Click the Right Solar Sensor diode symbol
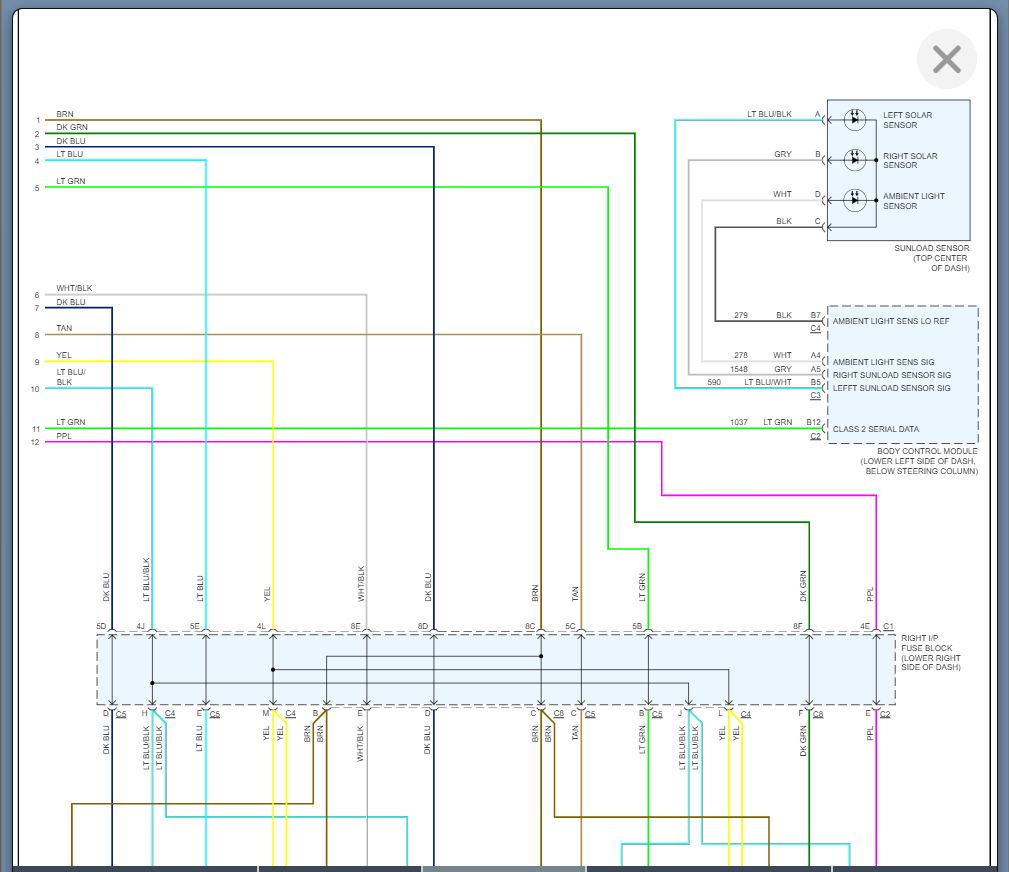1009x872 pixels. pos(854,159)
